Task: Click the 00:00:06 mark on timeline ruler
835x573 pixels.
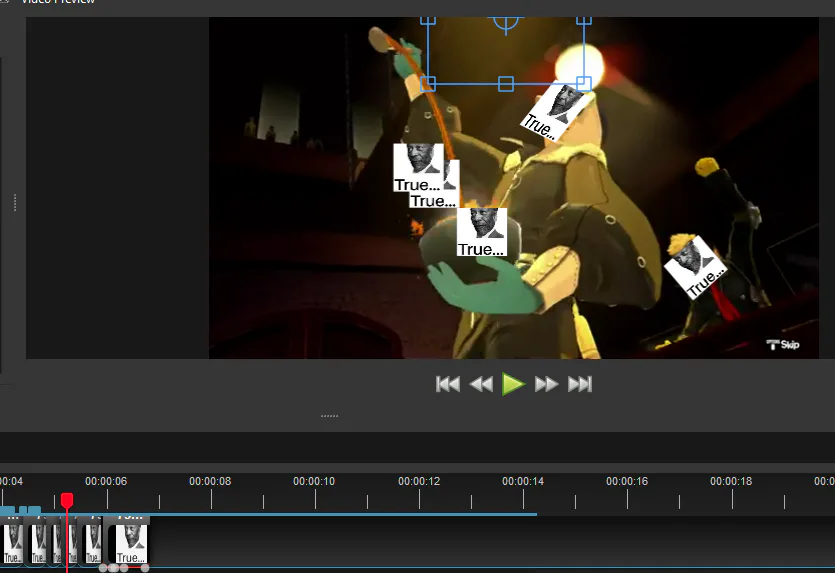Action: [x=106, y=481]
